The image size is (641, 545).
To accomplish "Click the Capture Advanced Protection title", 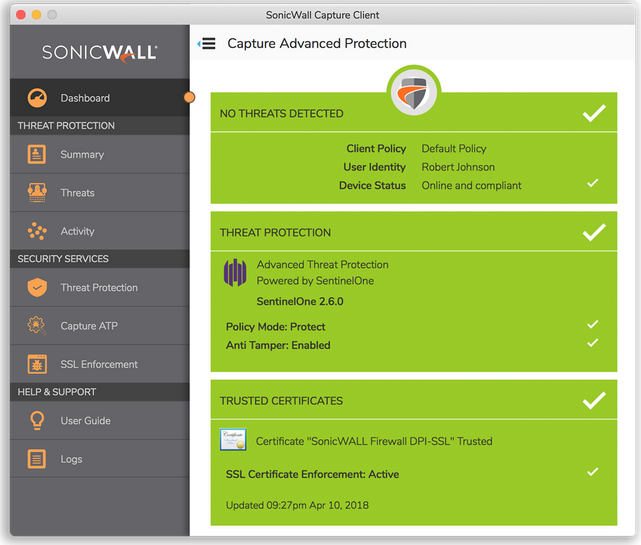I will pos(317,43).
